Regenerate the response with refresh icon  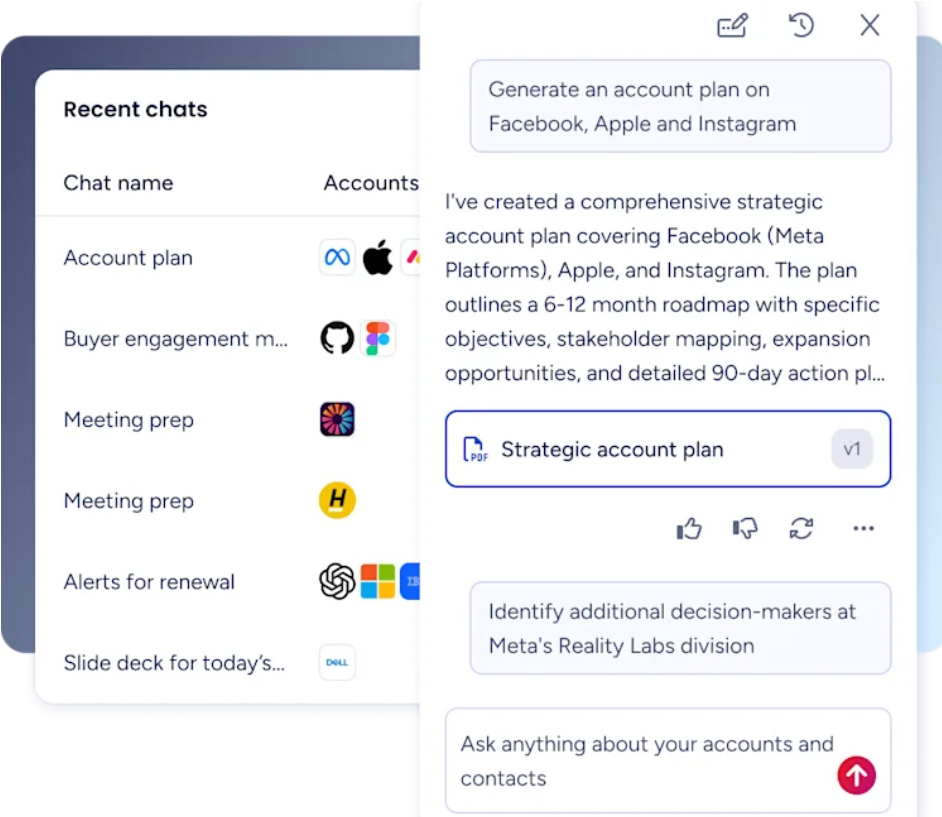coord(801,529)
